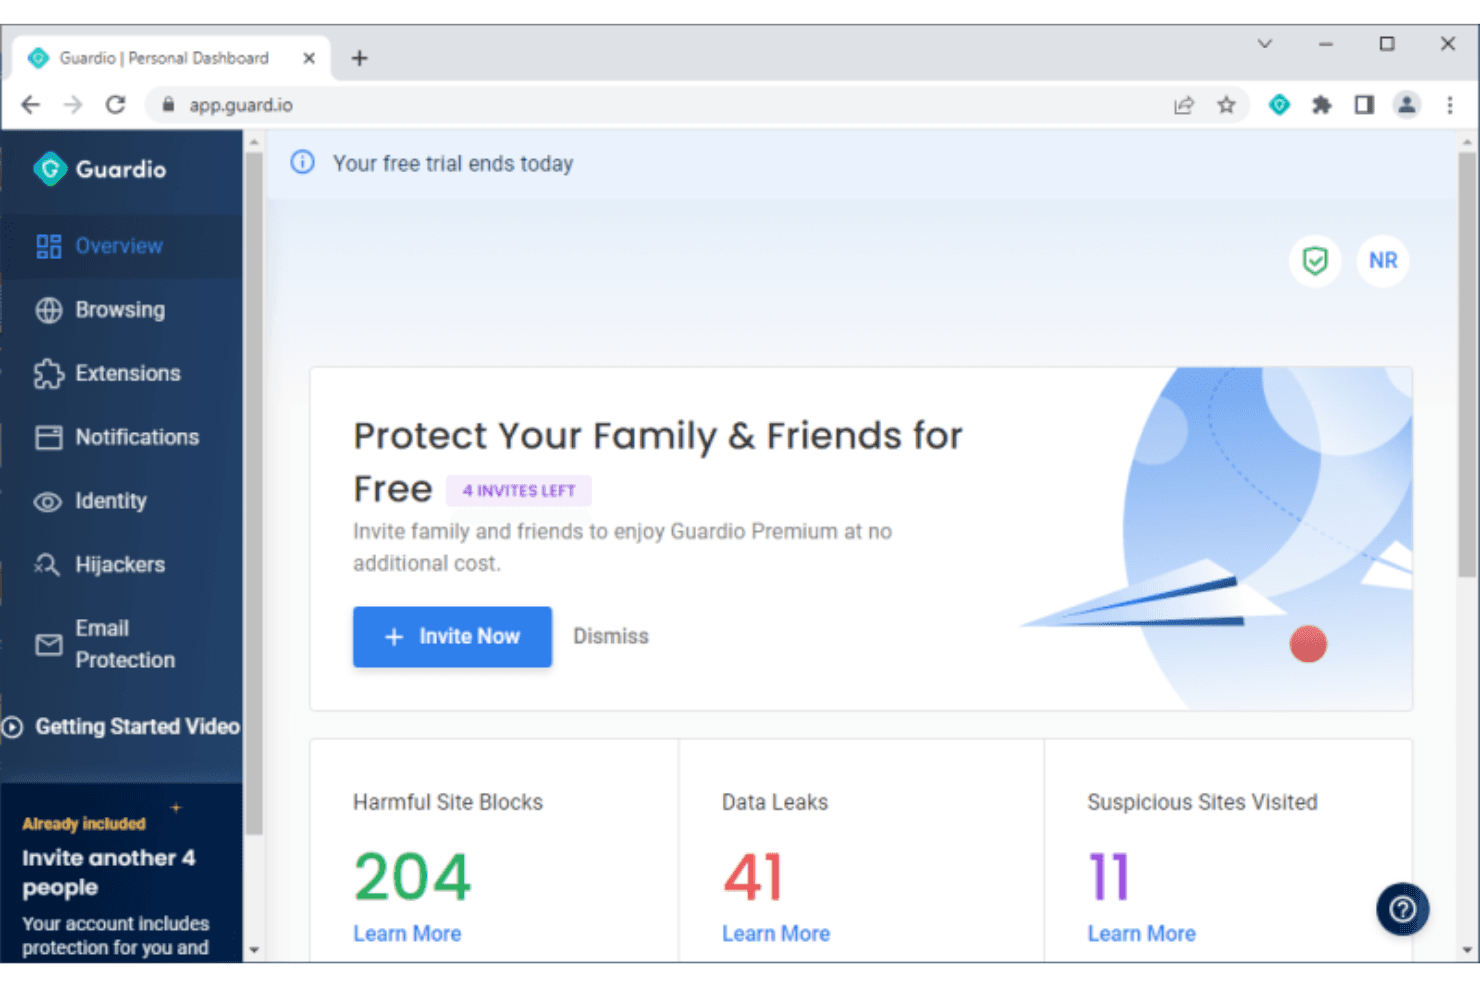
Task: Open the browser Extensions puzzle menu
Action: [x=1322, y=105]
